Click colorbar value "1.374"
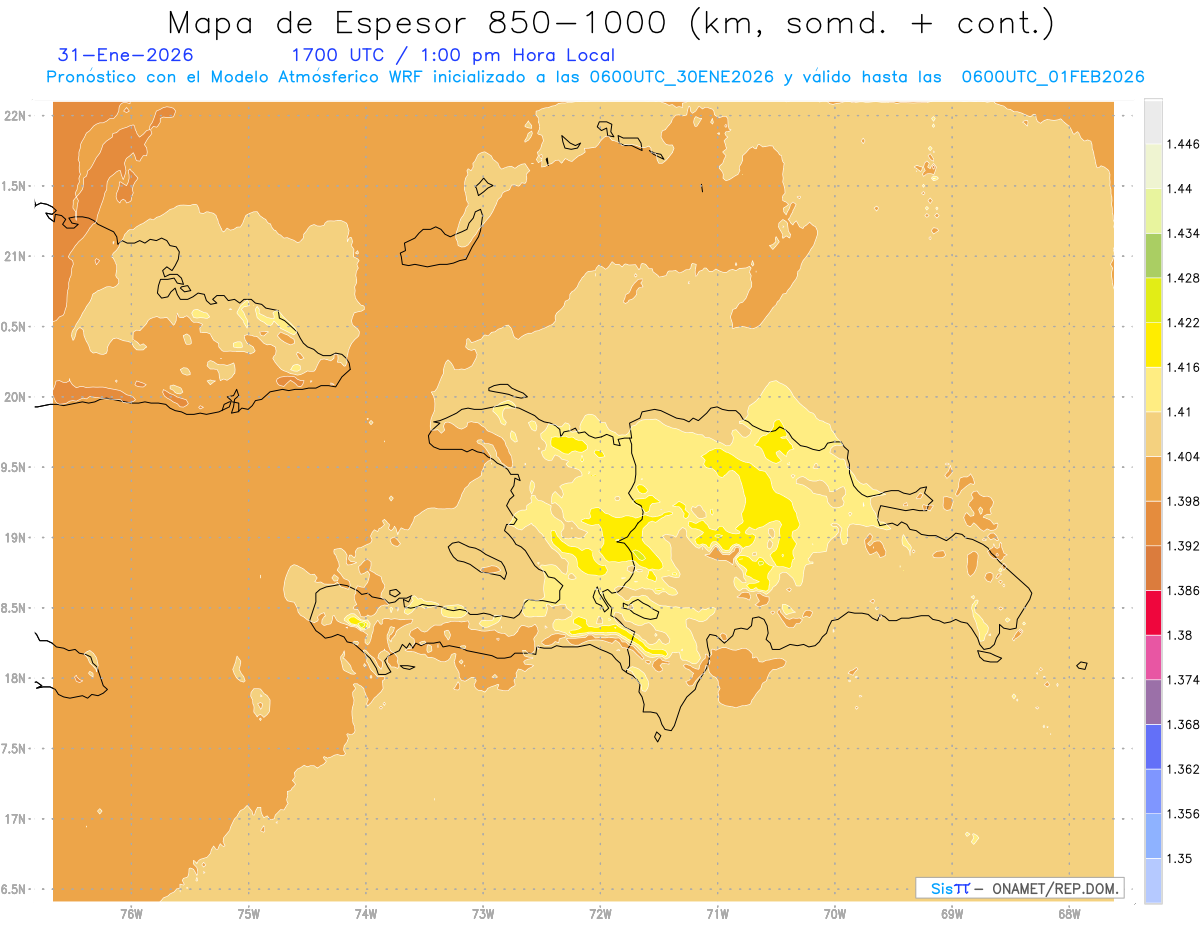Viewport: 1200px width, 927px height. click(x=1185, y=680)
